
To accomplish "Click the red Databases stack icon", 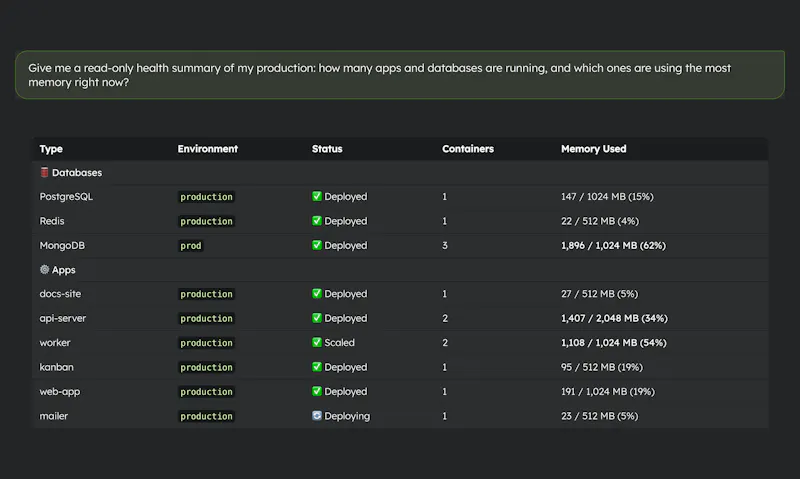I will click(44, 172).
